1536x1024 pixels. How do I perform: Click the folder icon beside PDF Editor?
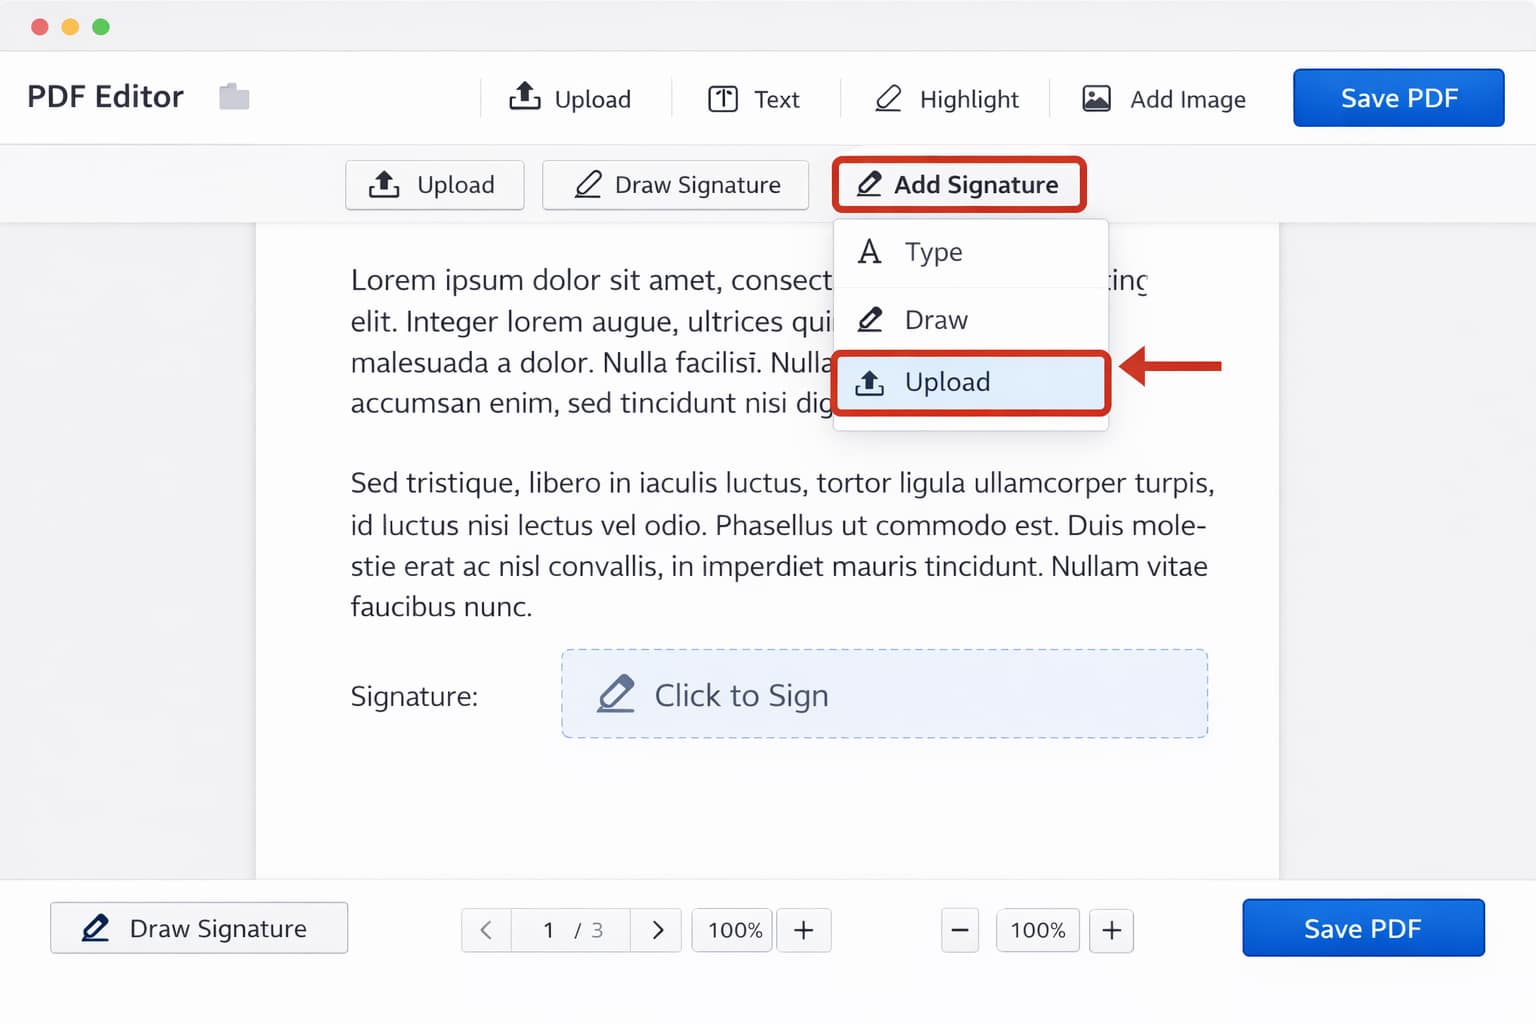click(234, 97)
